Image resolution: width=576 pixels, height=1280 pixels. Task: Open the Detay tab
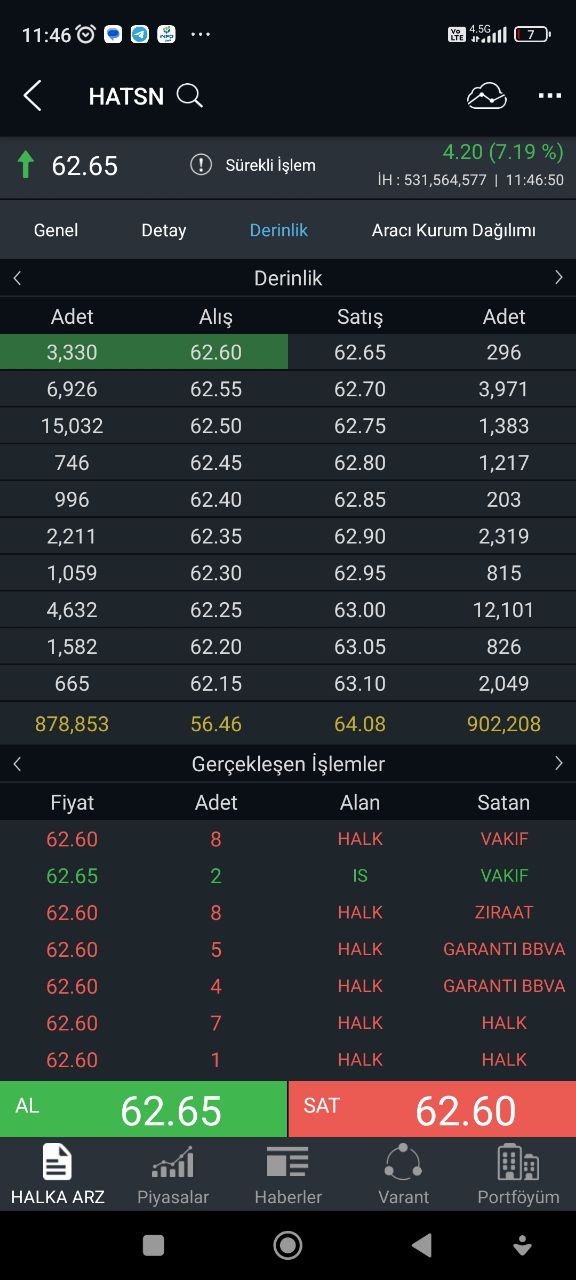pyautogui.click(x=164, y=230)
